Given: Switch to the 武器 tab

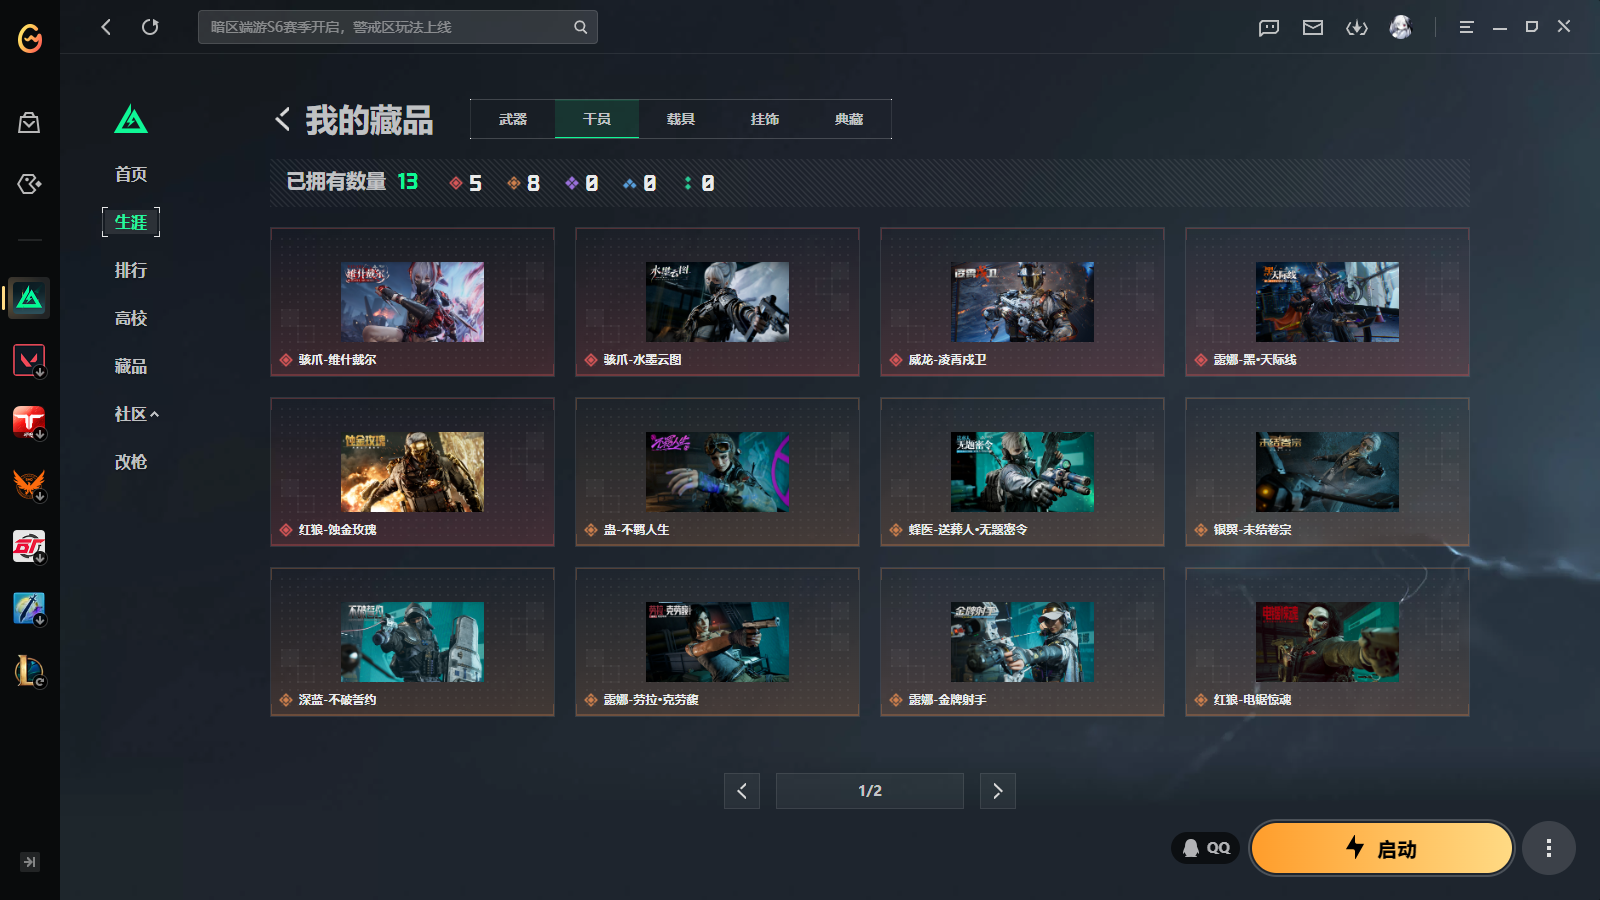Looking at the screenshot, I should pyautogui.click(x=513, y=119).
